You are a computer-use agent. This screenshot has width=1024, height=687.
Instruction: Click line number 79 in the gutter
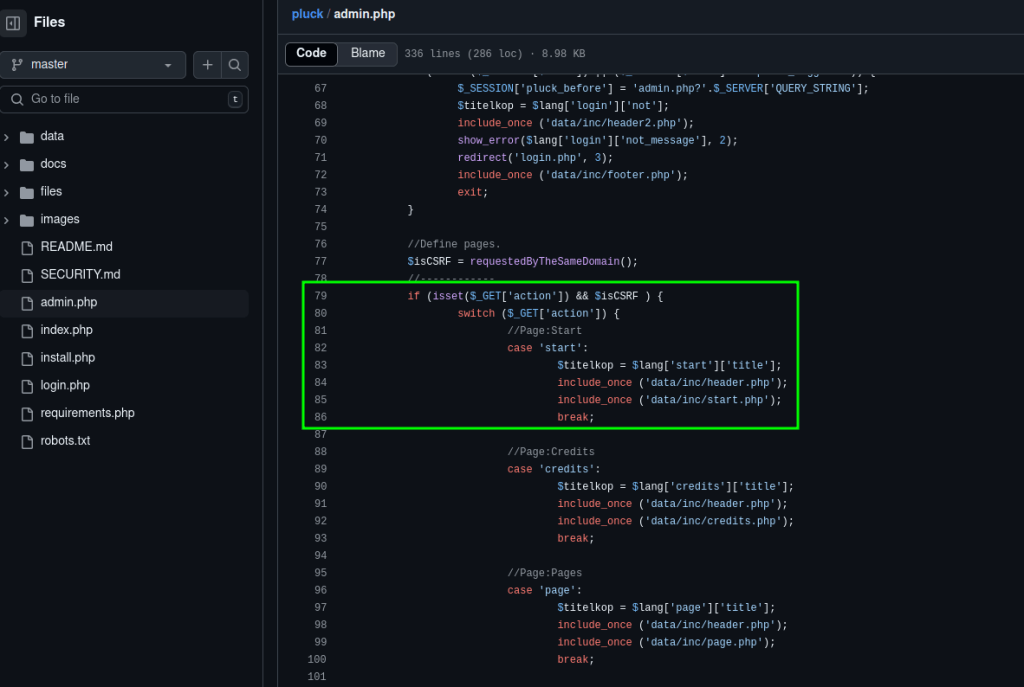(x=320, y=296)
